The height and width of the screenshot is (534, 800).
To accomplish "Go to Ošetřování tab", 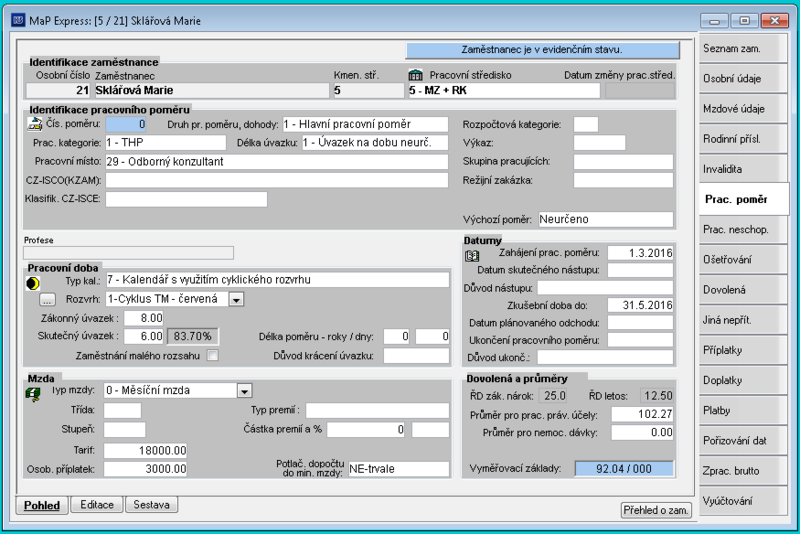I will coord(743,260).
